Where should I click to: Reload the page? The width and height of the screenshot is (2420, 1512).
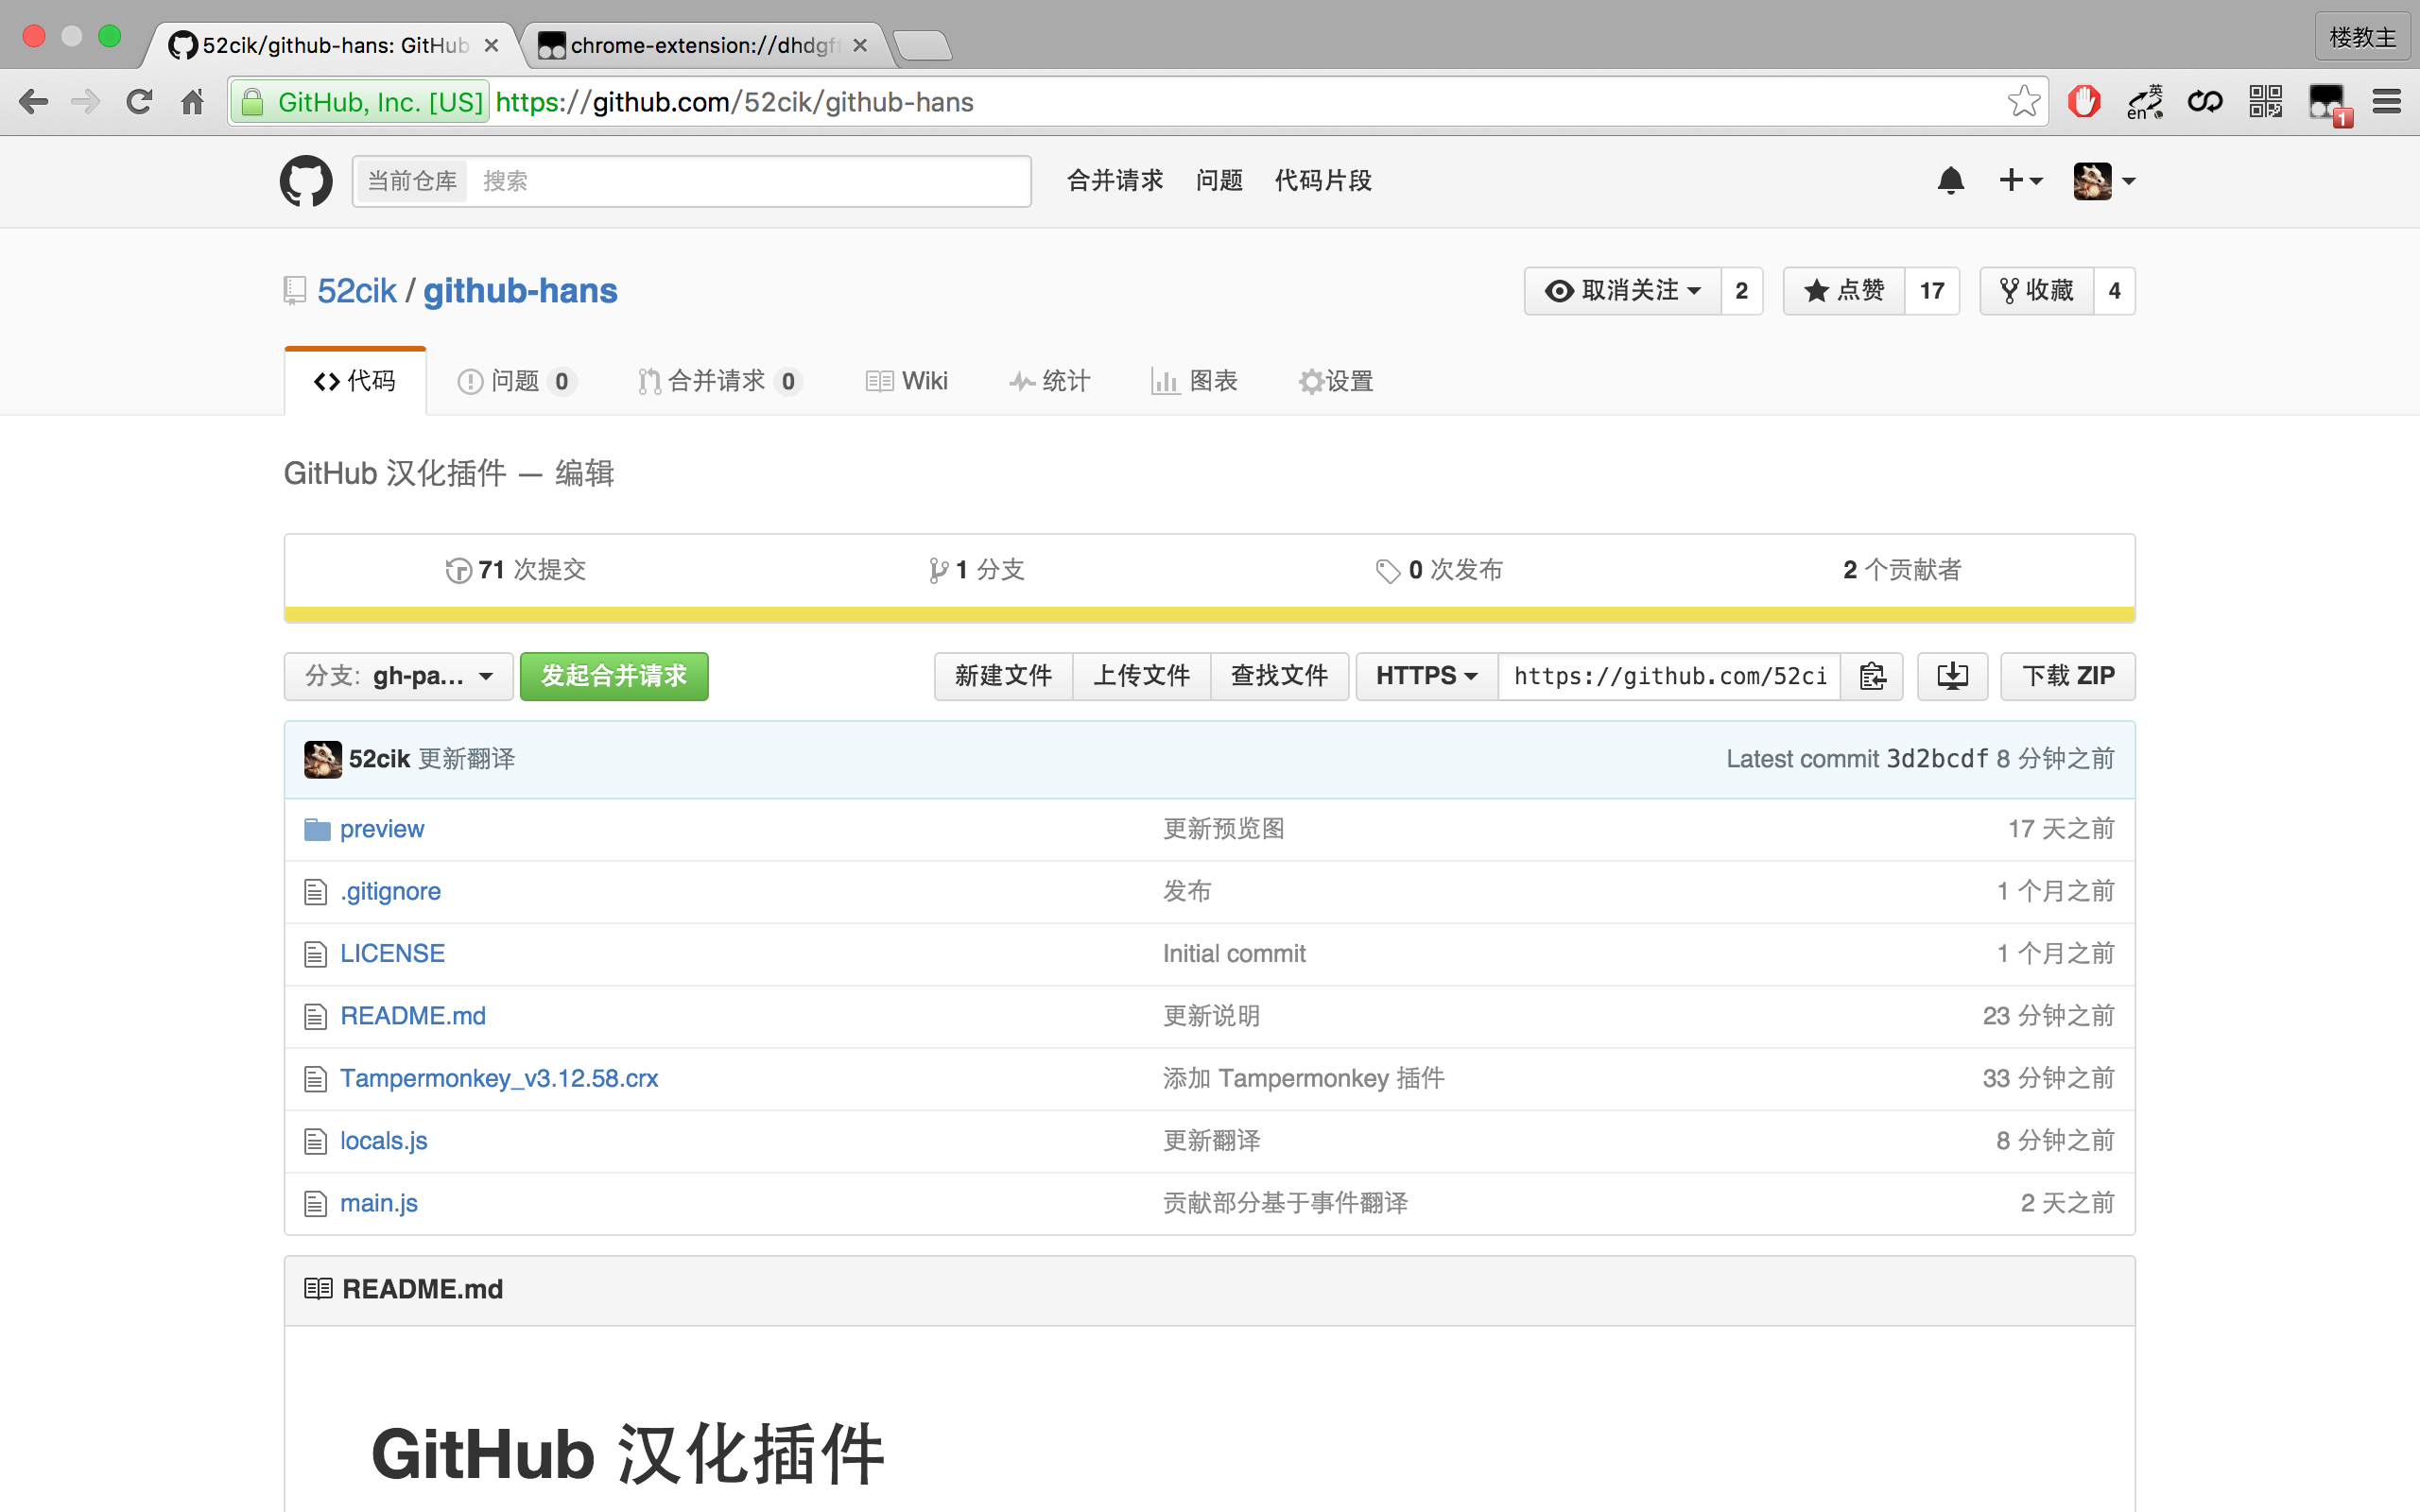coord(139,102)
